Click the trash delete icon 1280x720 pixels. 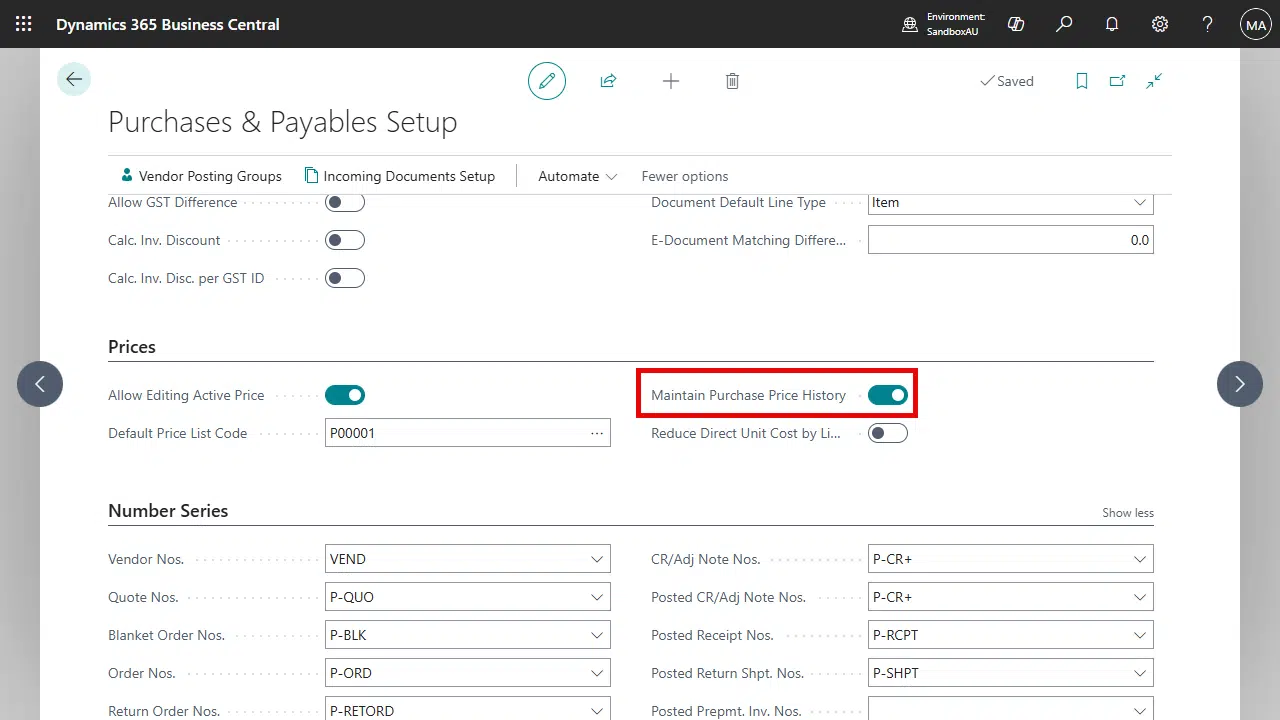[732, 81]
